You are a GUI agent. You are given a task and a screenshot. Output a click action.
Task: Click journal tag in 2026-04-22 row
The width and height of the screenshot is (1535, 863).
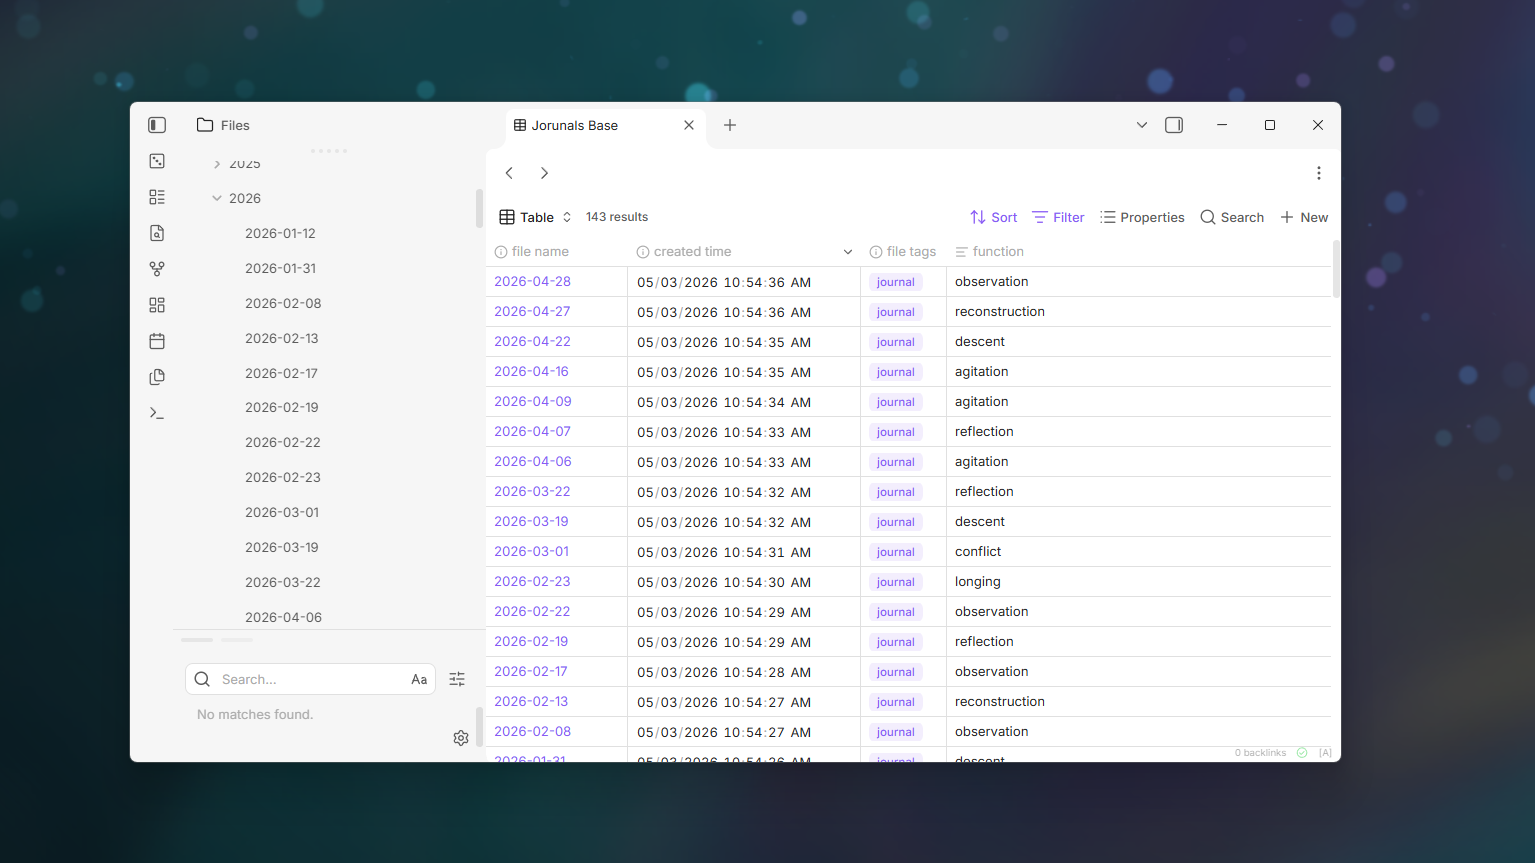896,342
